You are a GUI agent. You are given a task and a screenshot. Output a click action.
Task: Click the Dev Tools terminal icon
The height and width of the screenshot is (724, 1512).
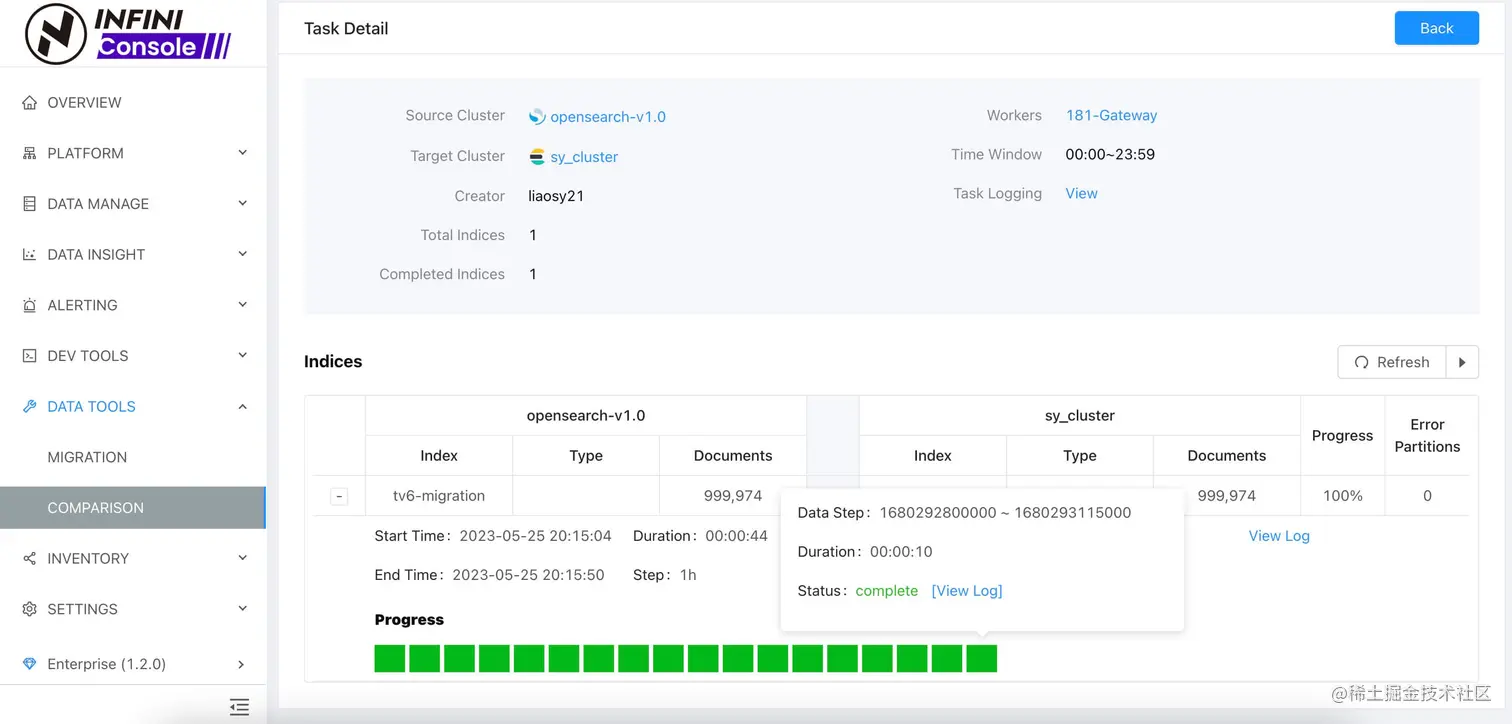pos(29,356)
